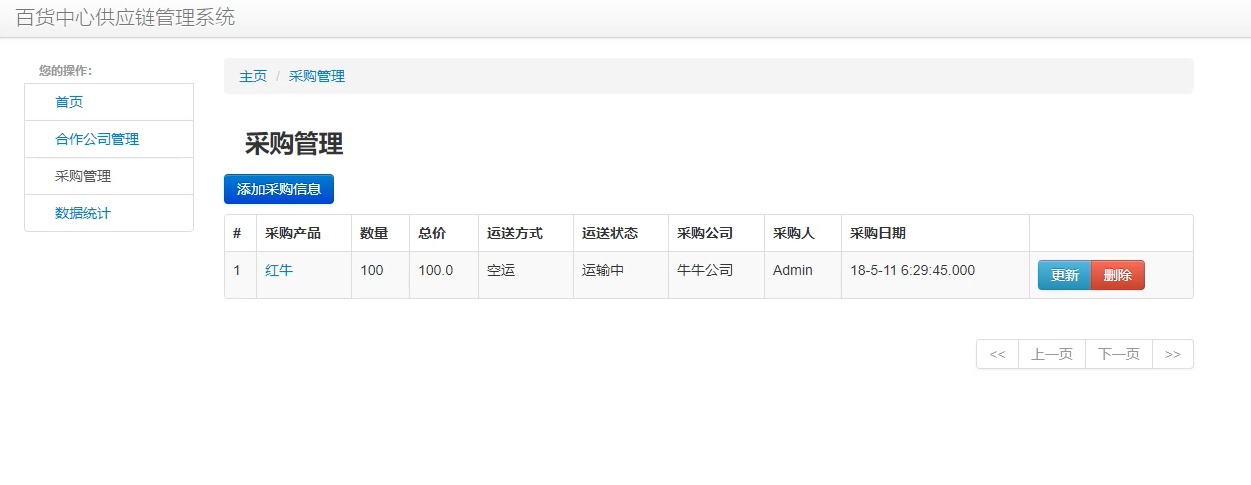The width and height of the screenshot is (1251, 485).
Task: Click the 更新 button for 红牛
Action: pos(1065,275)
